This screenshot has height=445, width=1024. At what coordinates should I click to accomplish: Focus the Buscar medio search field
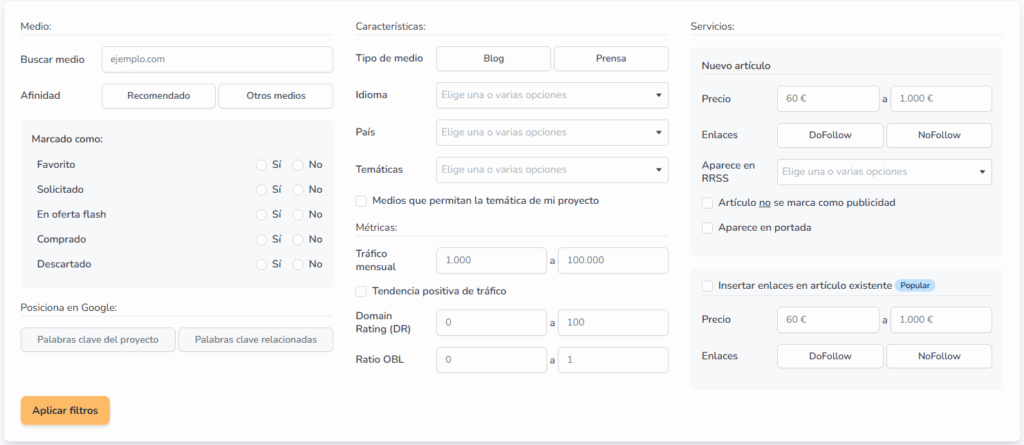tap(217, 59)
